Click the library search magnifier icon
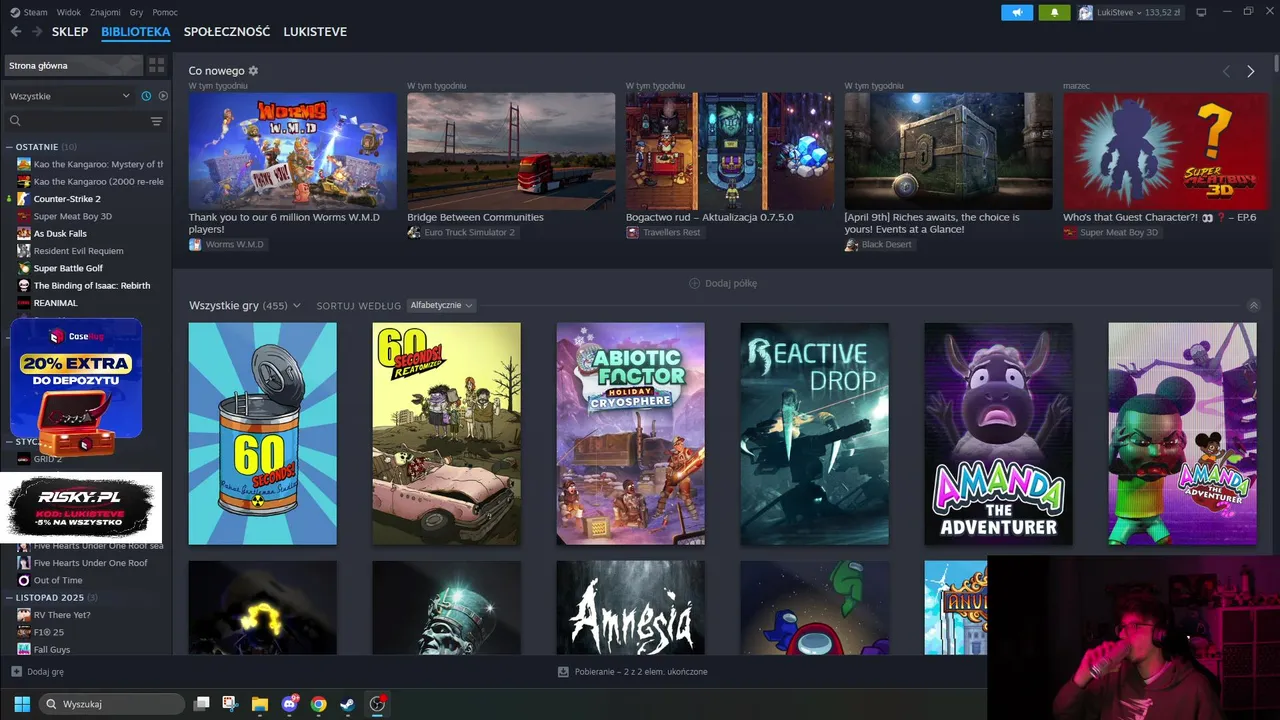 (15, 121)
